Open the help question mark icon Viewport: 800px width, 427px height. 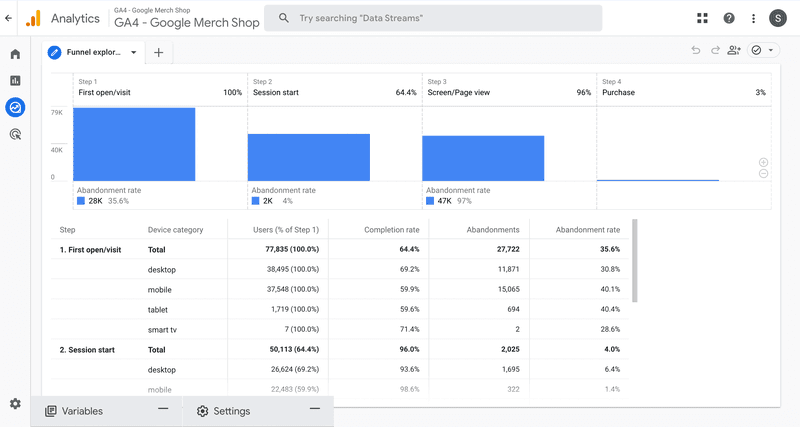(x=729, y=18)
